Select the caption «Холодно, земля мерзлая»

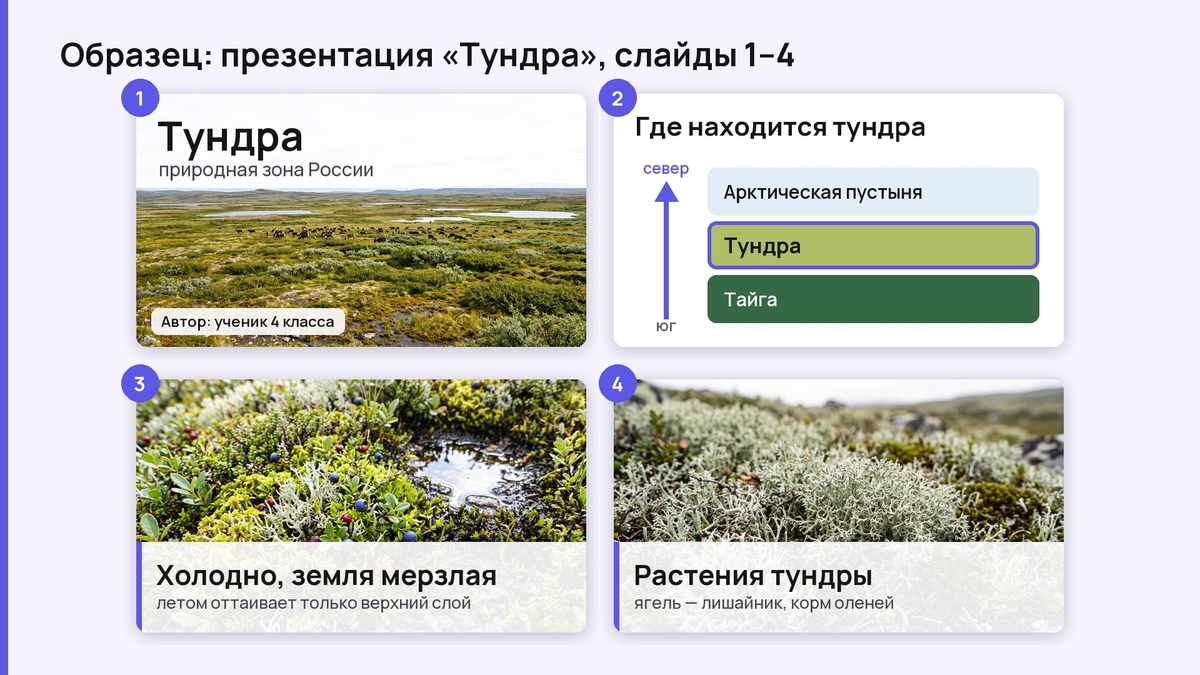[326, 576]
